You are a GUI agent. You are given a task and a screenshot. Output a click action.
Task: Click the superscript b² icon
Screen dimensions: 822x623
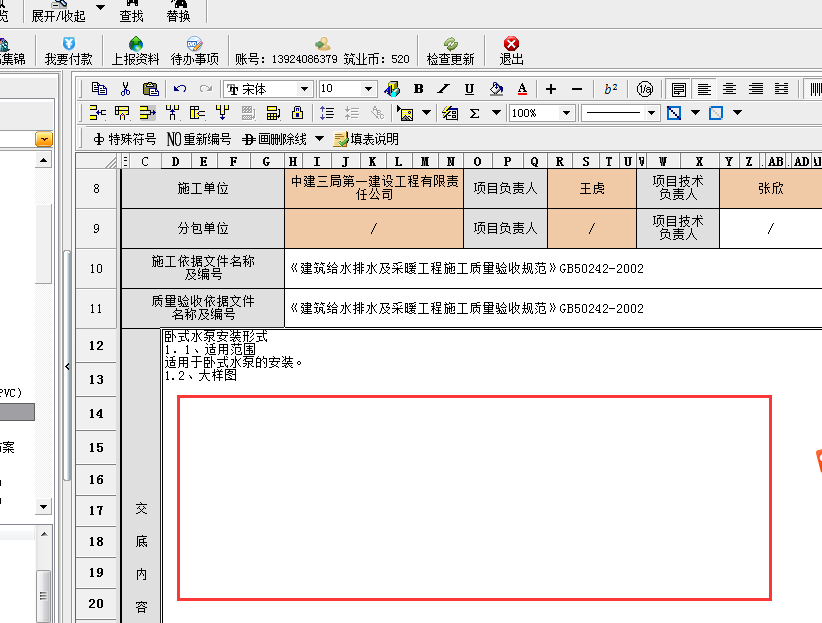pyautogui.click(x=611, y=89)
